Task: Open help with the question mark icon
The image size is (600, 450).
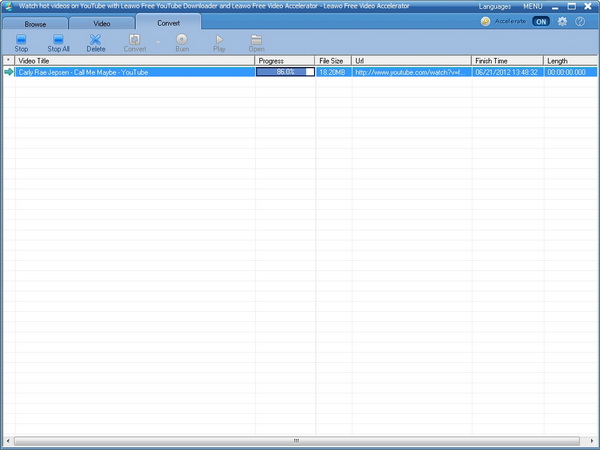Action: coord(580,21)
